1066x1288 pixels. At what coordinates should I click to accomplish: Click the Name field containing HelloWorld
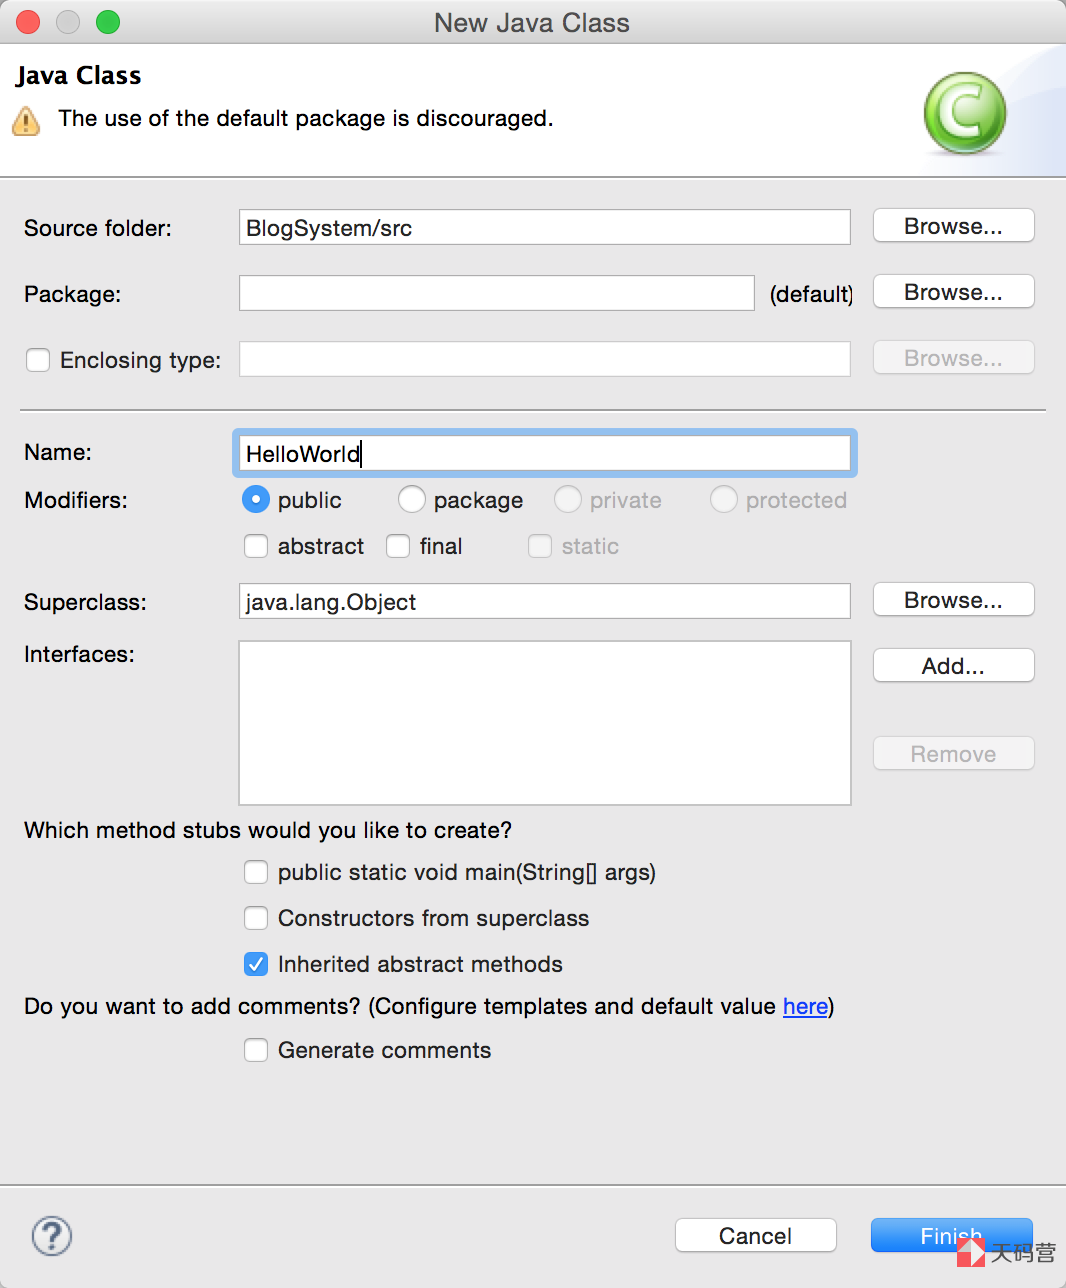(x=545, y=453)
